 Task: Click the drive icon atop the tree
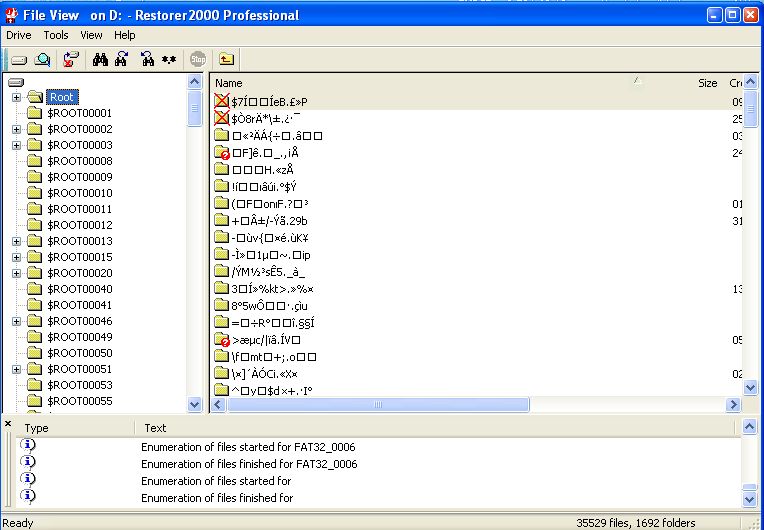point(16,83)
